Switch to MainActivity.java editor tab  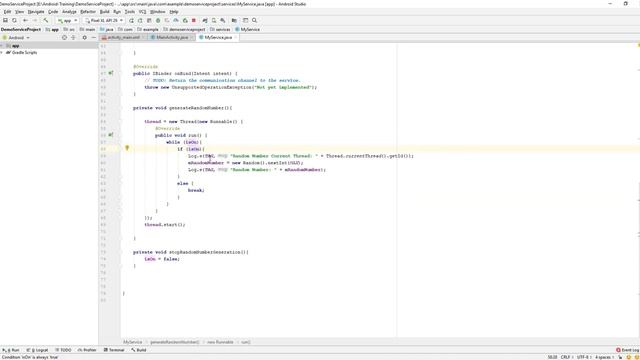[172, 37]
